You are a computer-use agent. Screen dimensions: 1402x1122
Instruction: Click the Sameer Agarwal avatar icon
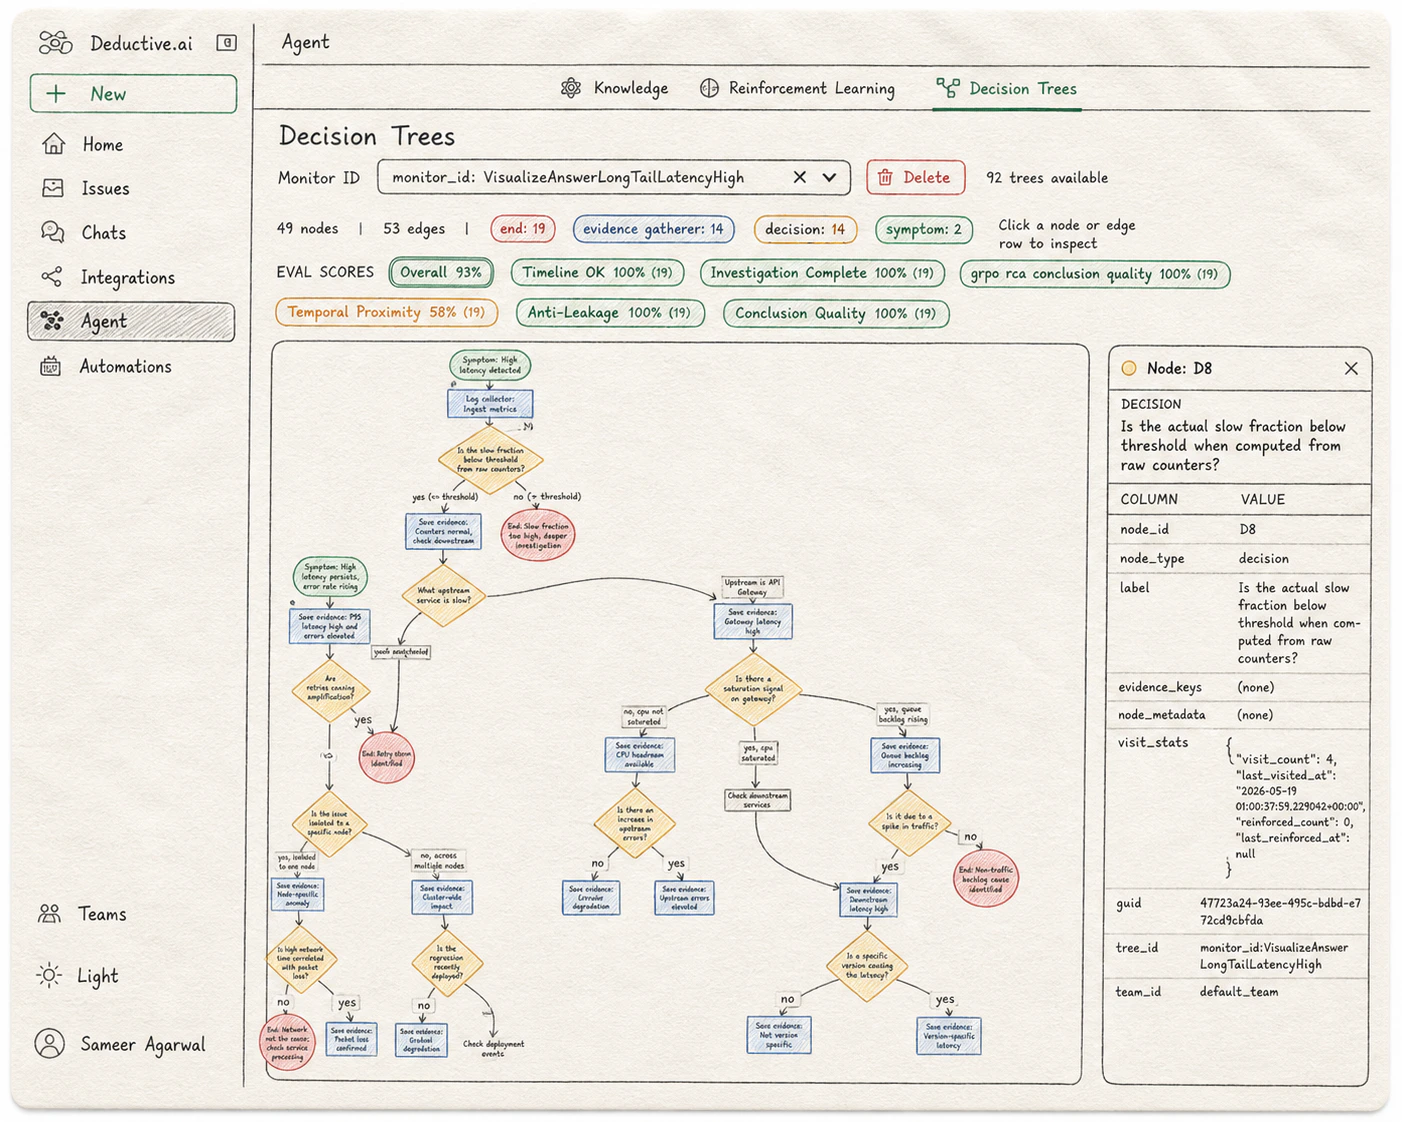pyautogui.click(x=50, y=1043)
